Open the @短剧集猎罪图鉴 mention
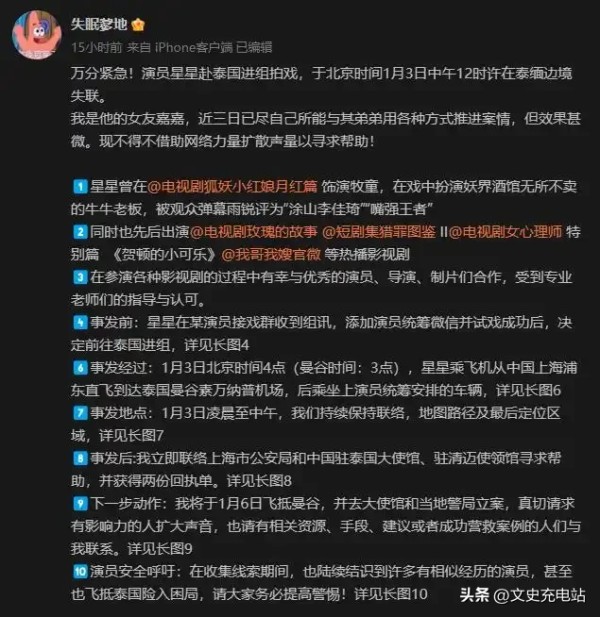 click(x=379, y=232)
